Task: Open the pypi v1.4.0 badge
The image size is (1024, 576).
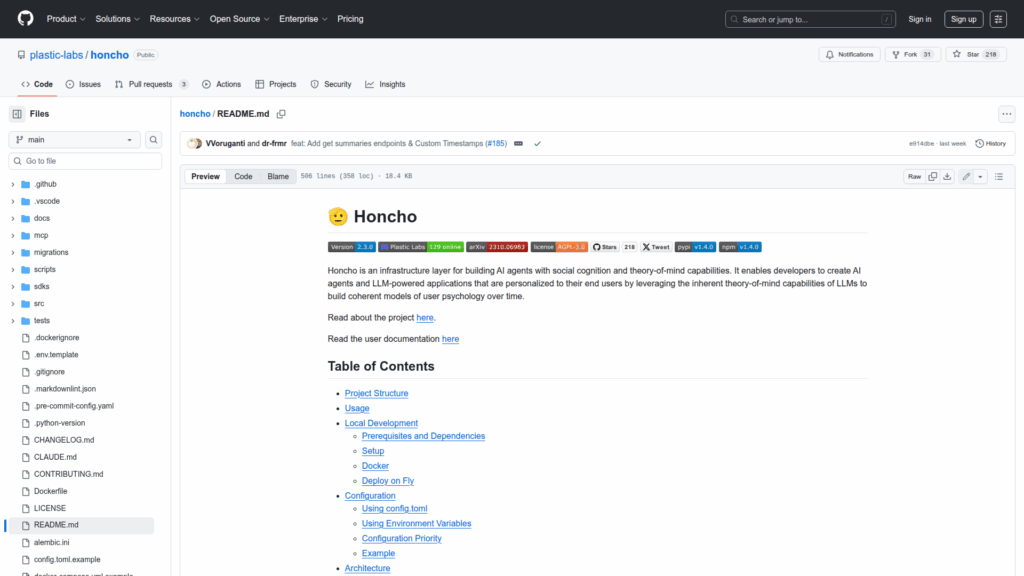Action: (695, 247)
